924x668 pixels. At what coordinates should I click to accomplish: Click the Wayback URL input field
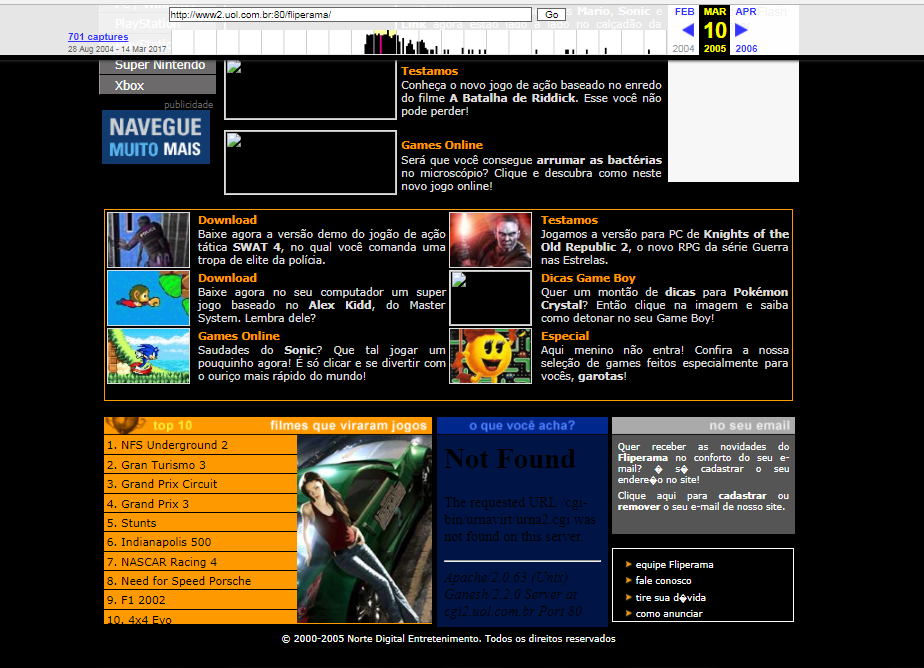coord(350,15)
